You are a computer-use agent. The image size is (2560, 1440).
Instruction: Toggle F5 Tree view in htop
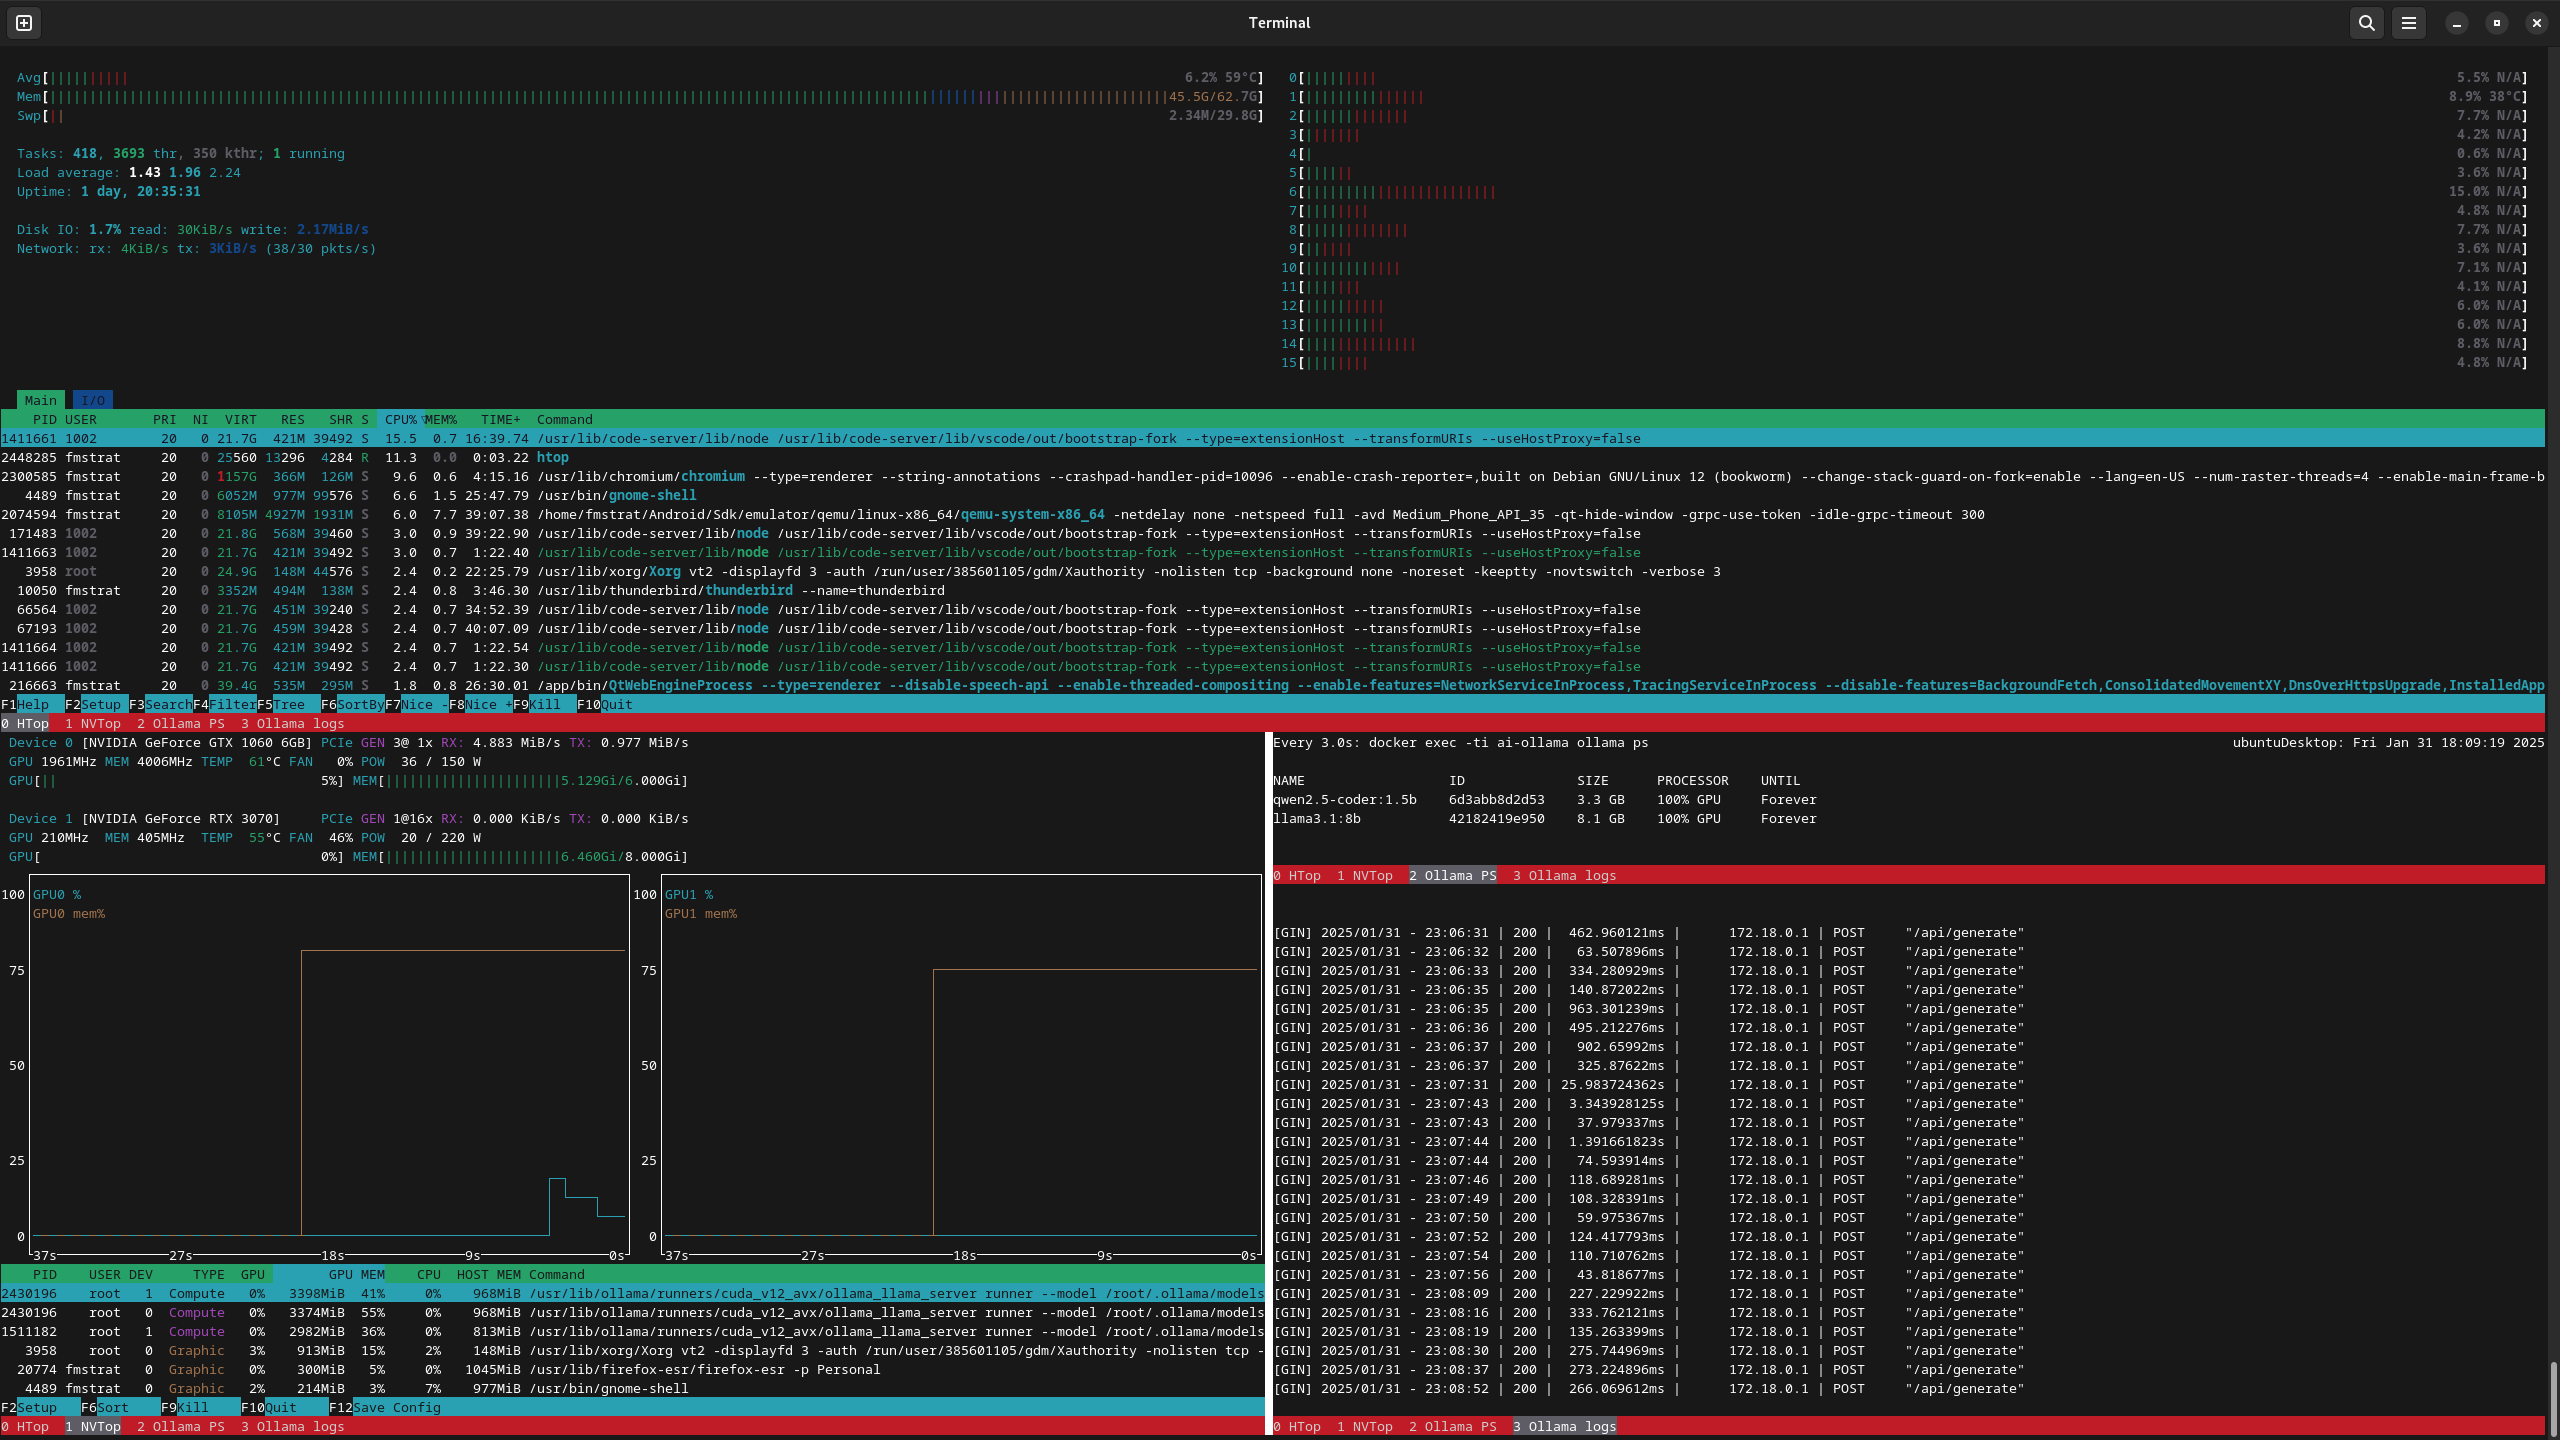pos(288,704)
